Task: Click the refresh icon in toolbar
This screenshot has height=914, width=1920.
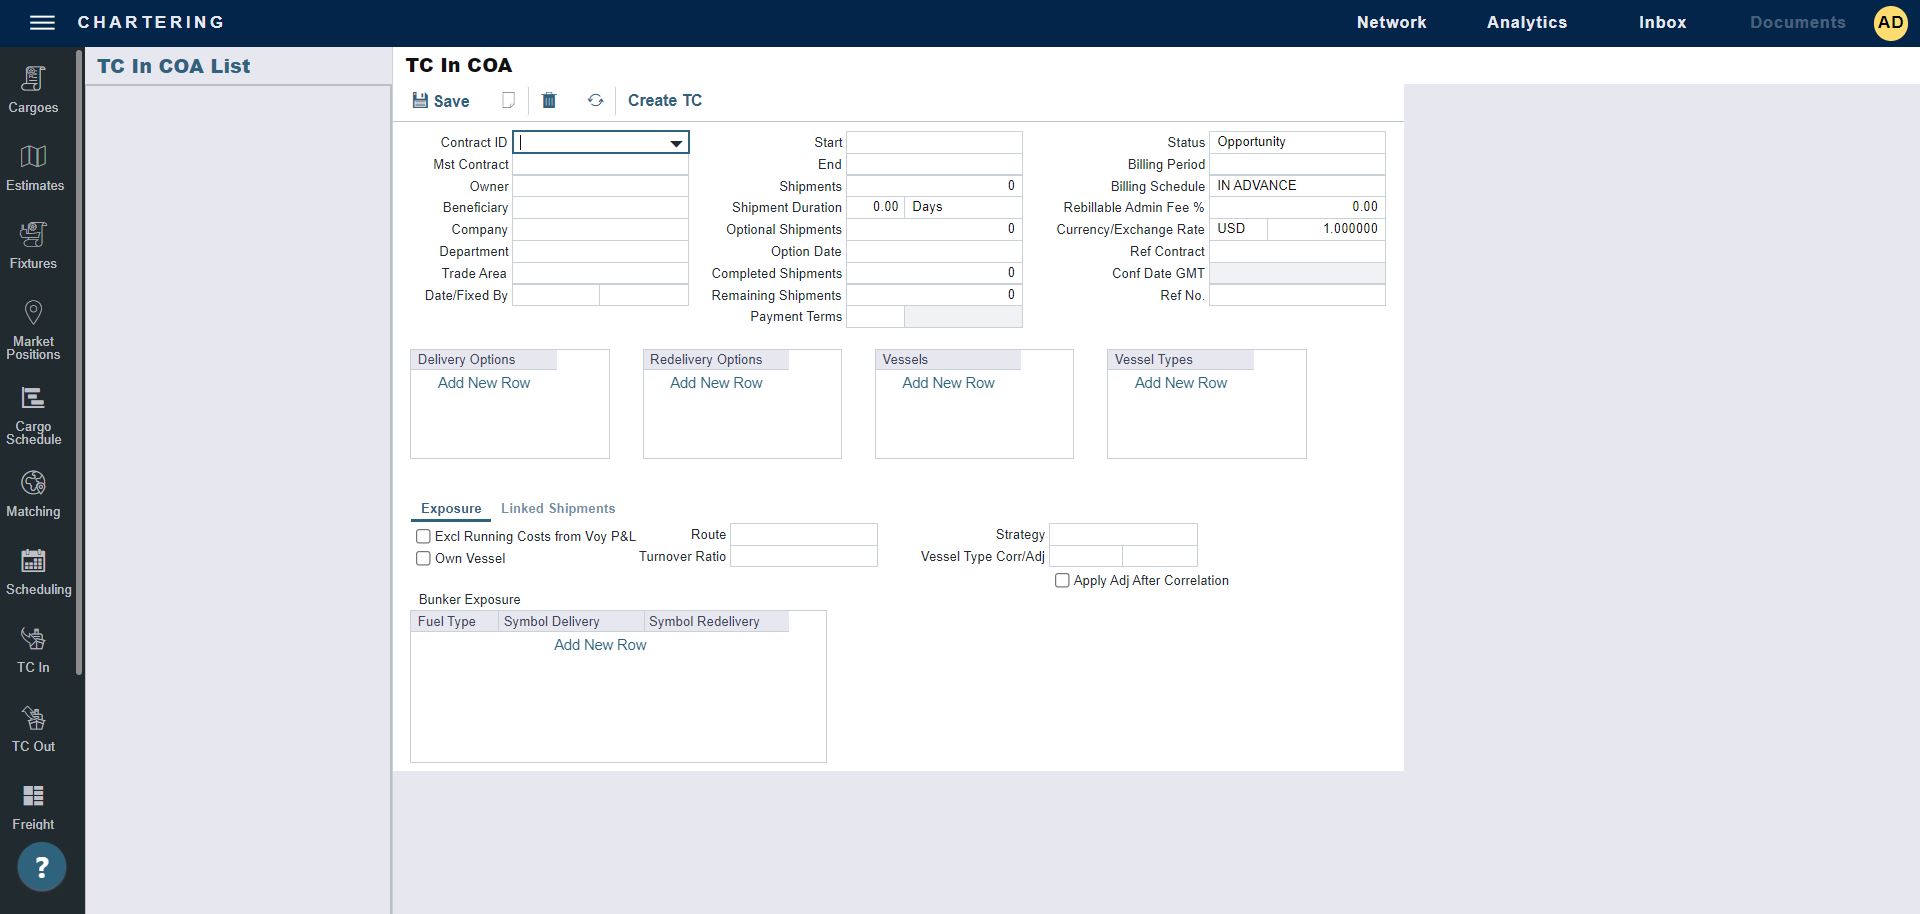Action: [595, 100]
